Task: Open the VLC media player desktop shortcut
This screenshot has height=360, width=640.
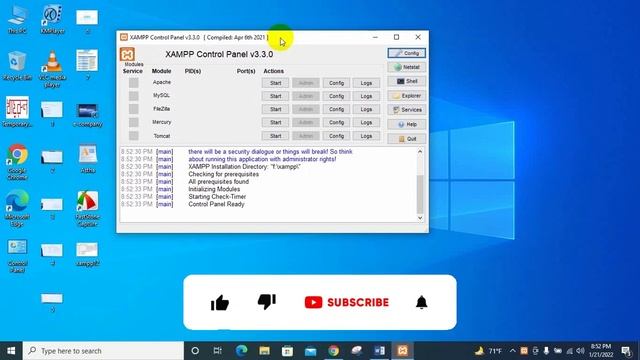Action: 52,69
